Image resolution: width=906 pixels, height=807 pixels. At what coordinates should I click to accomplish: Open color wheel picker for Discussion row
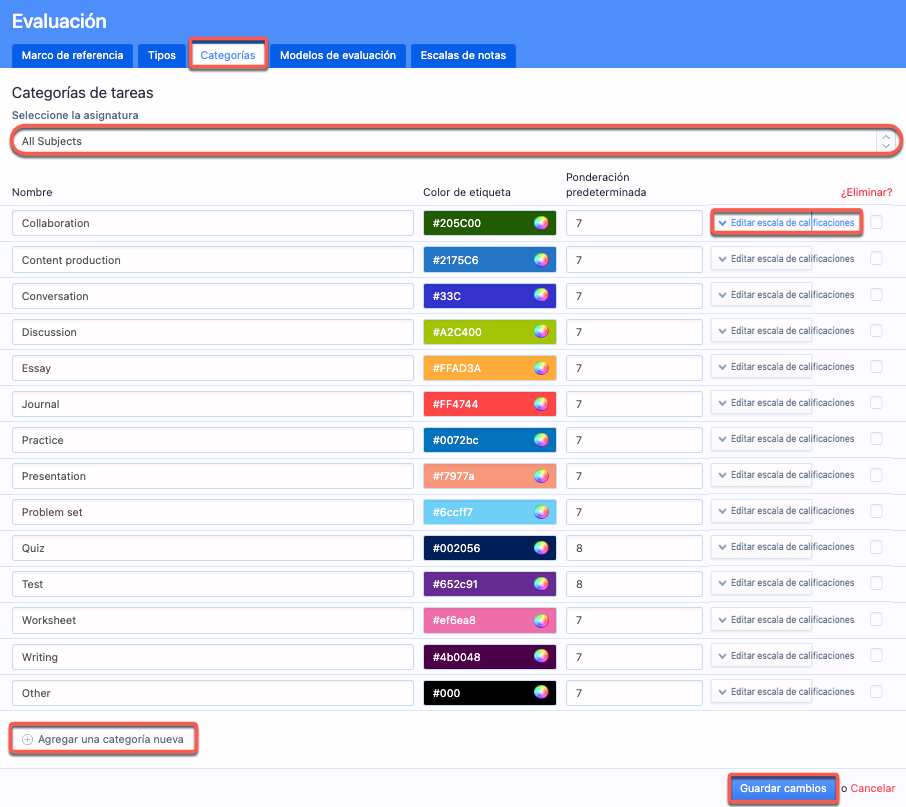click(541, 332)
